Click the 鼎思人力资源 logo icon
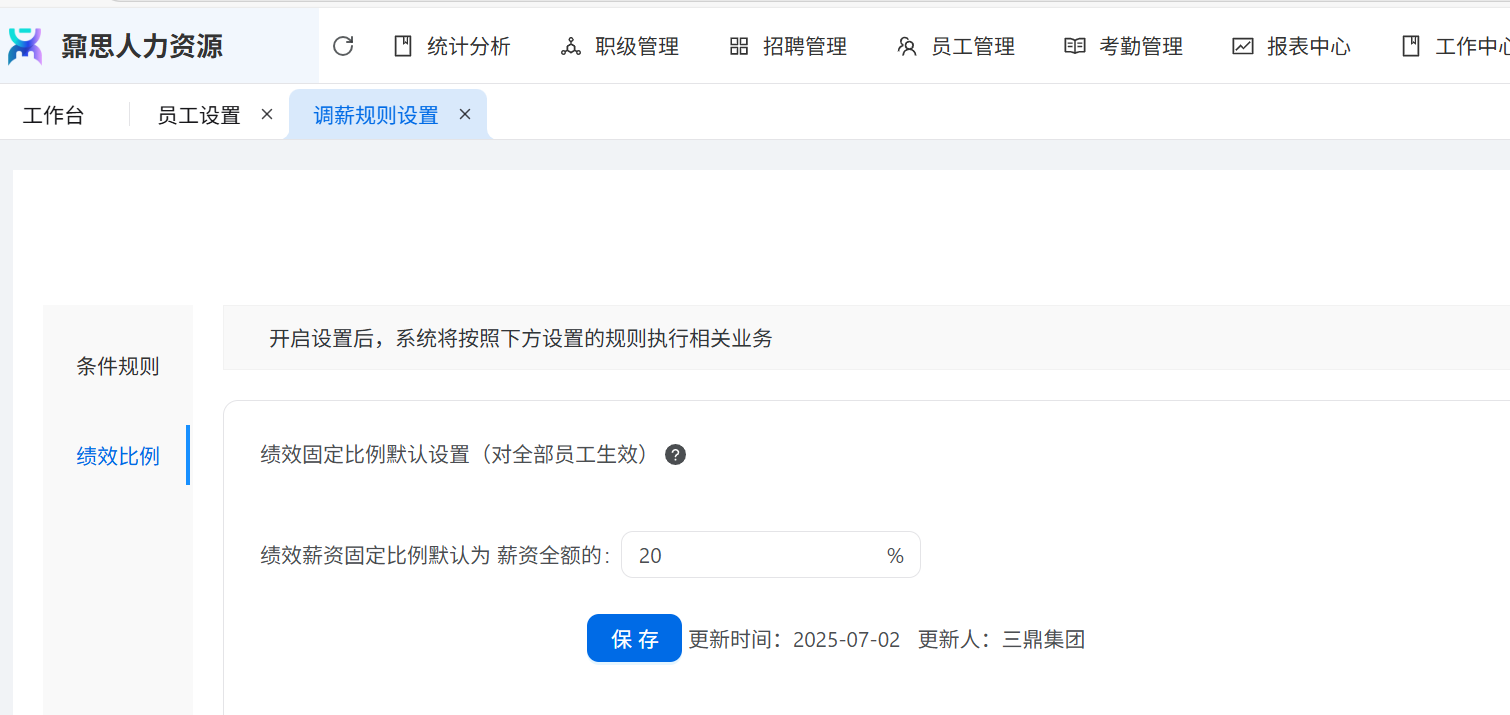 point(25,46)
